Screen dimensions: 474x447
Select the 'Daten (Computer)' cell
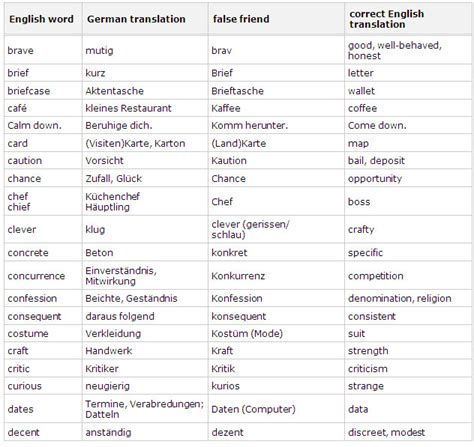(253, 409)
